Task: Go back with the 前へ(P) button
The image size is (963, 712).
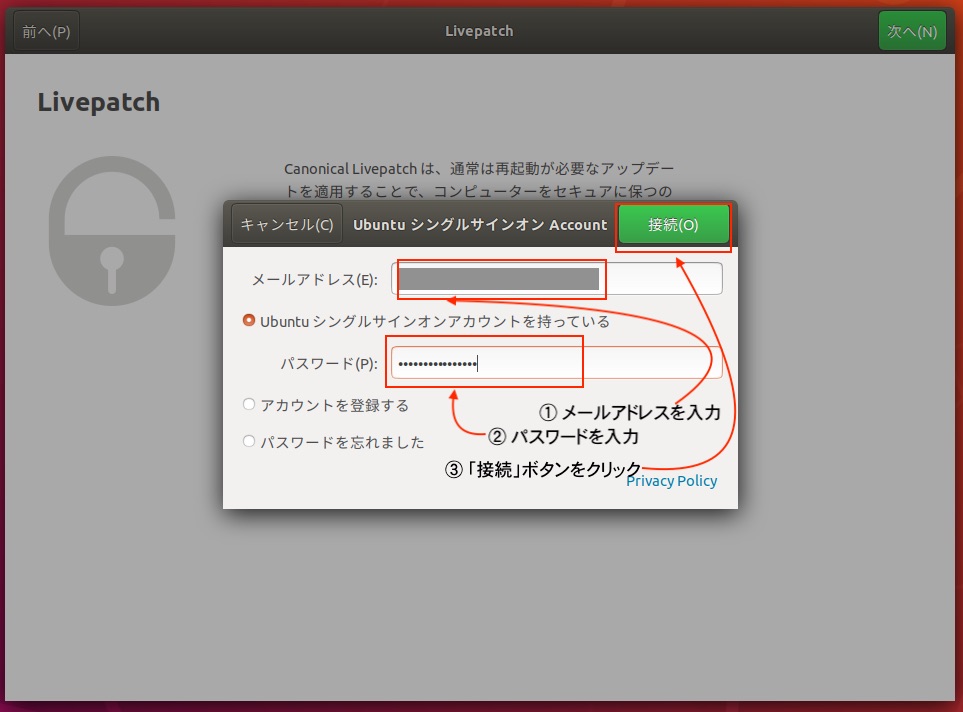Action: 46,31
